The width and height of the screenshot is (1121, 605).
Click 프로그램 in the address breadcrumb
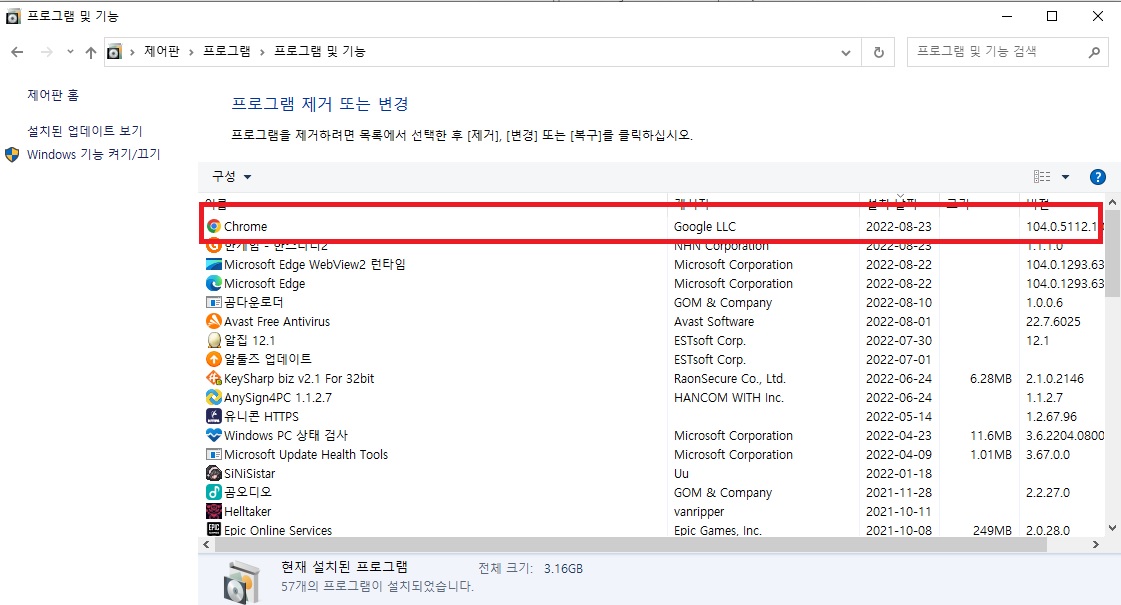(227, 51)
